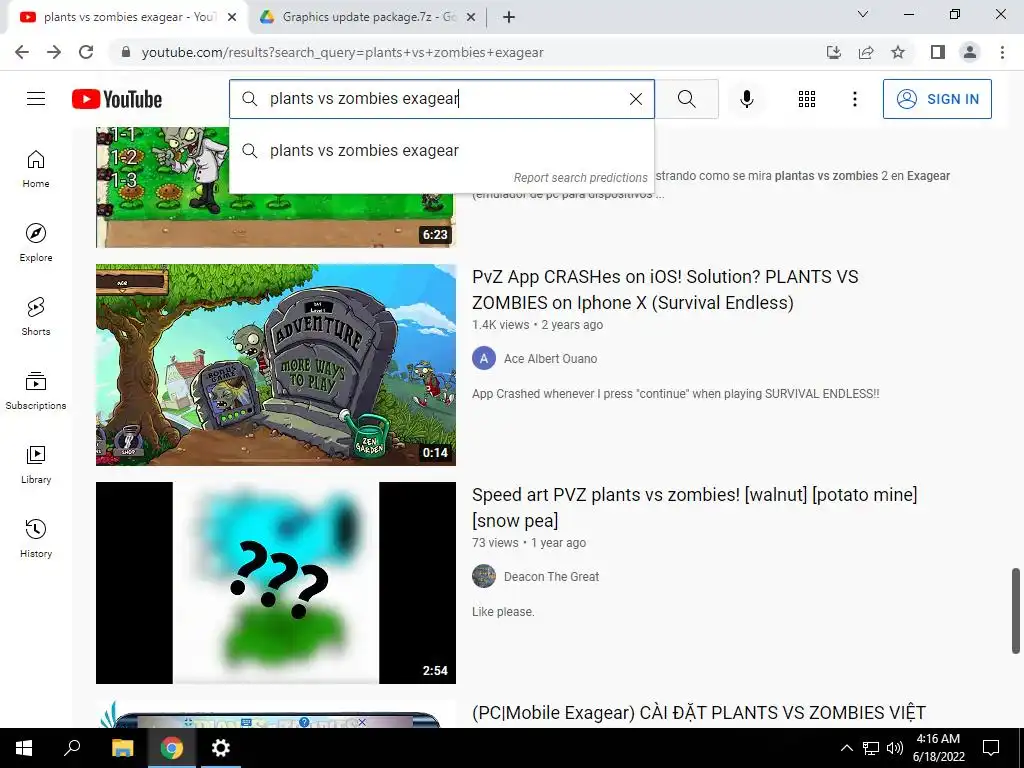Open Windows taskbar search
The width and height of the screenshot is (1024, 768).
tap(72, 748)
